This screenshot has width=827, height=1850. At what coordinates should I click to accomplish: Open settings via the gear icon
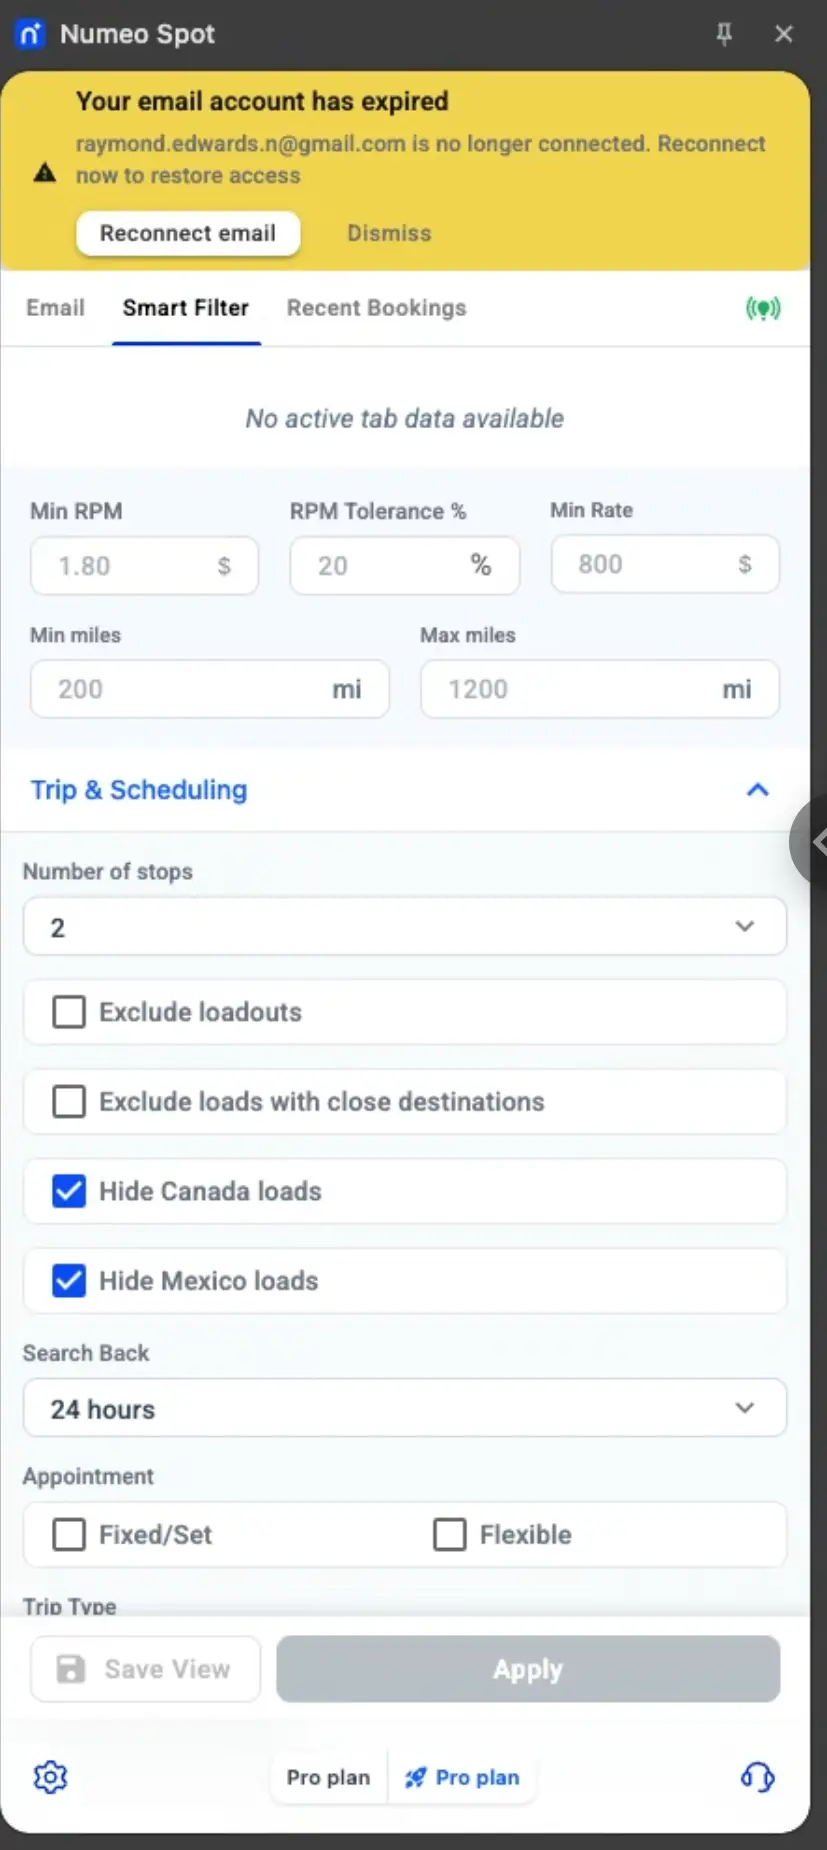click(x=50, y=1777)
